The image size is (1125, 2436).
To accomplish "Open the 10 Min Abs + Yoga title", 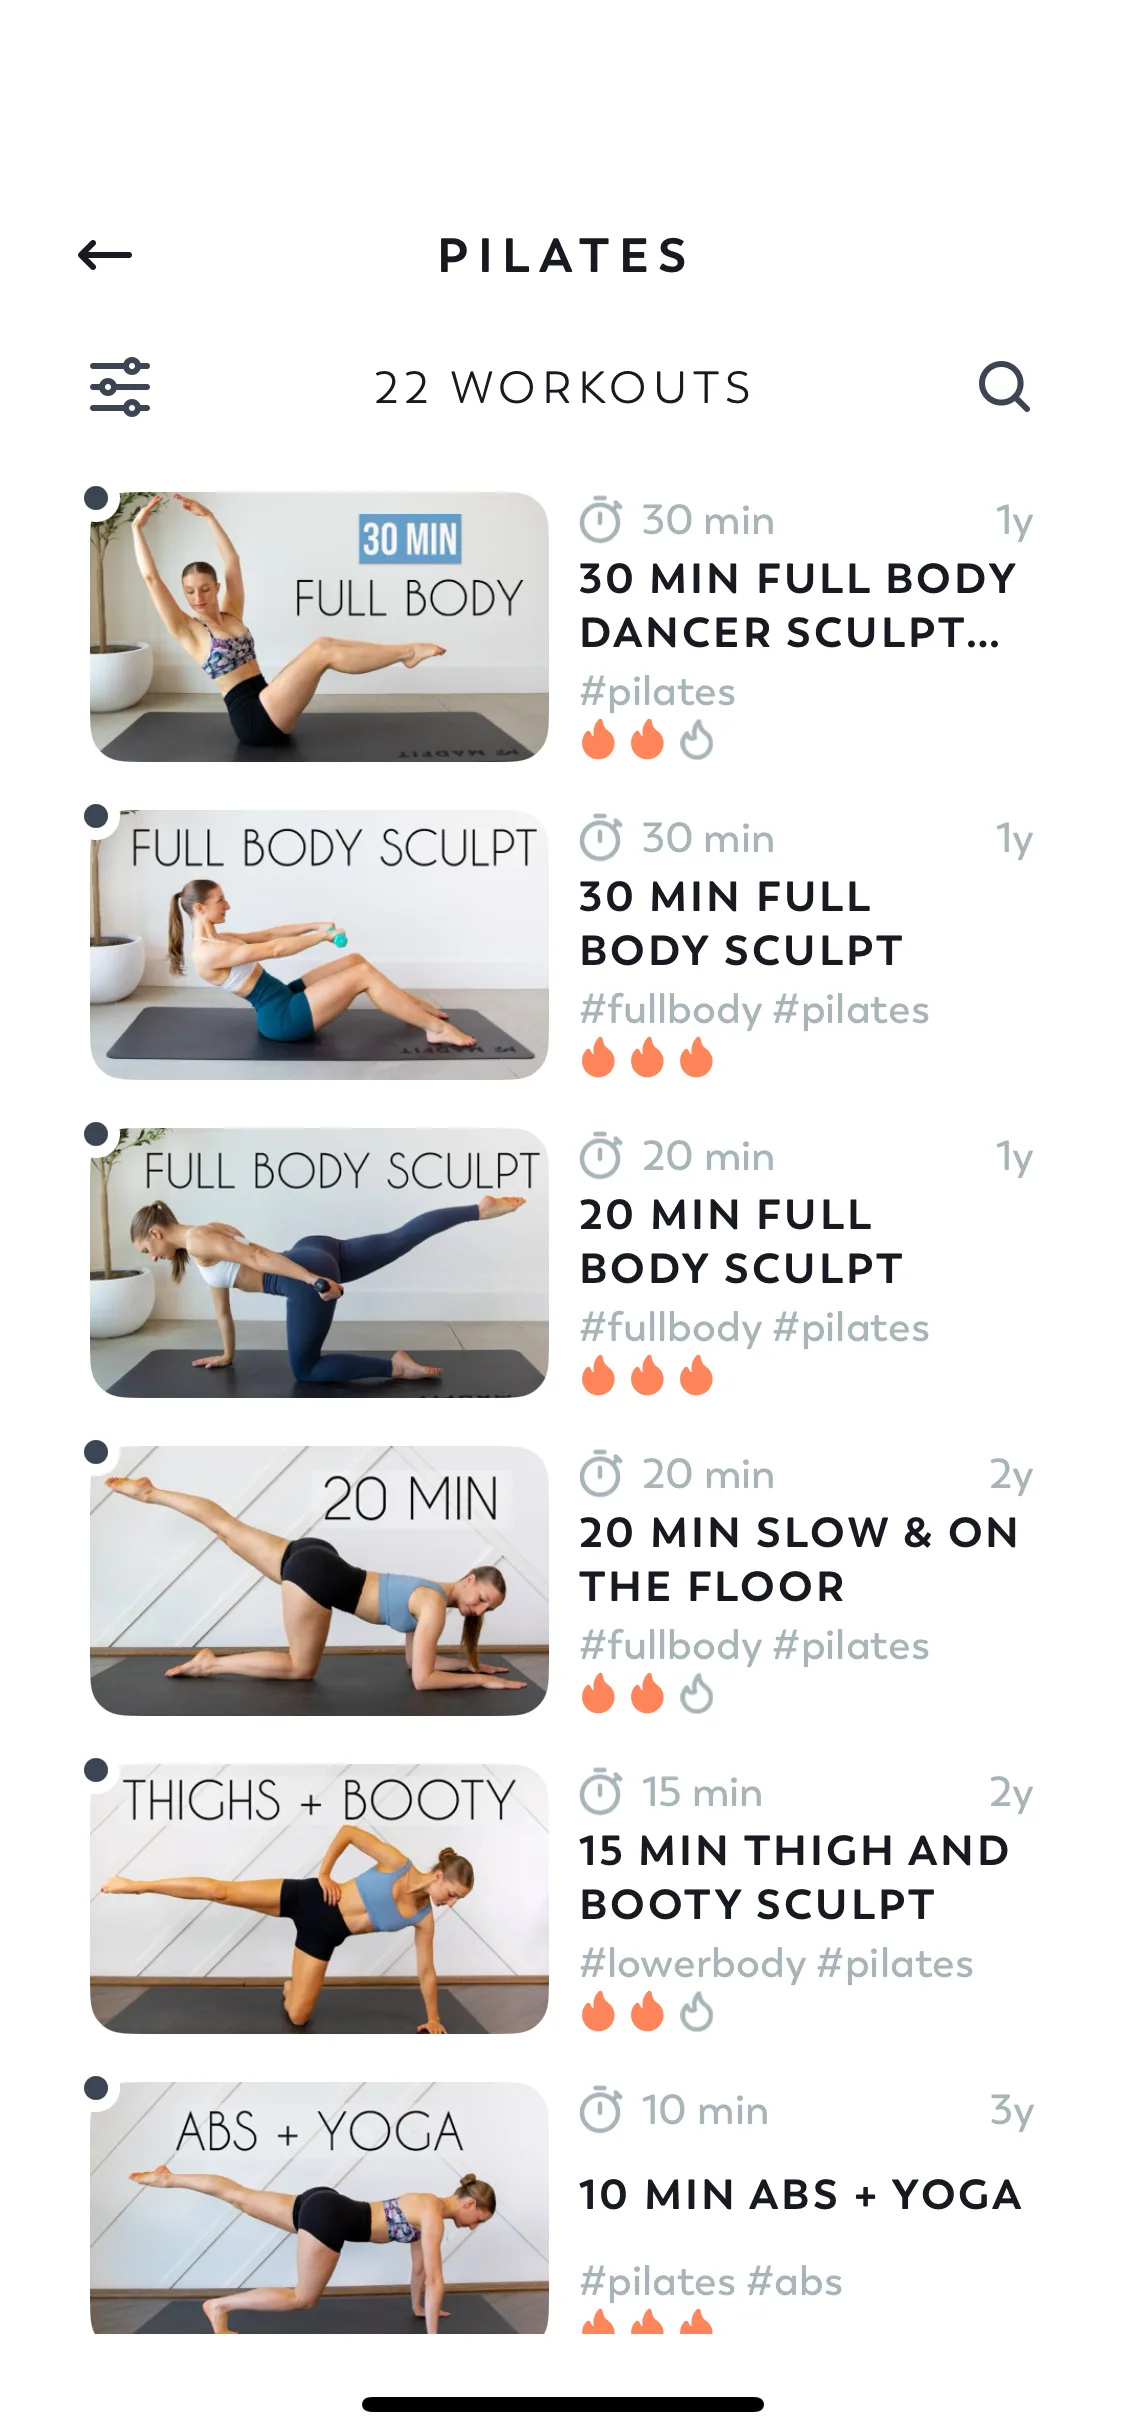I will click(x=800, y=2195).
